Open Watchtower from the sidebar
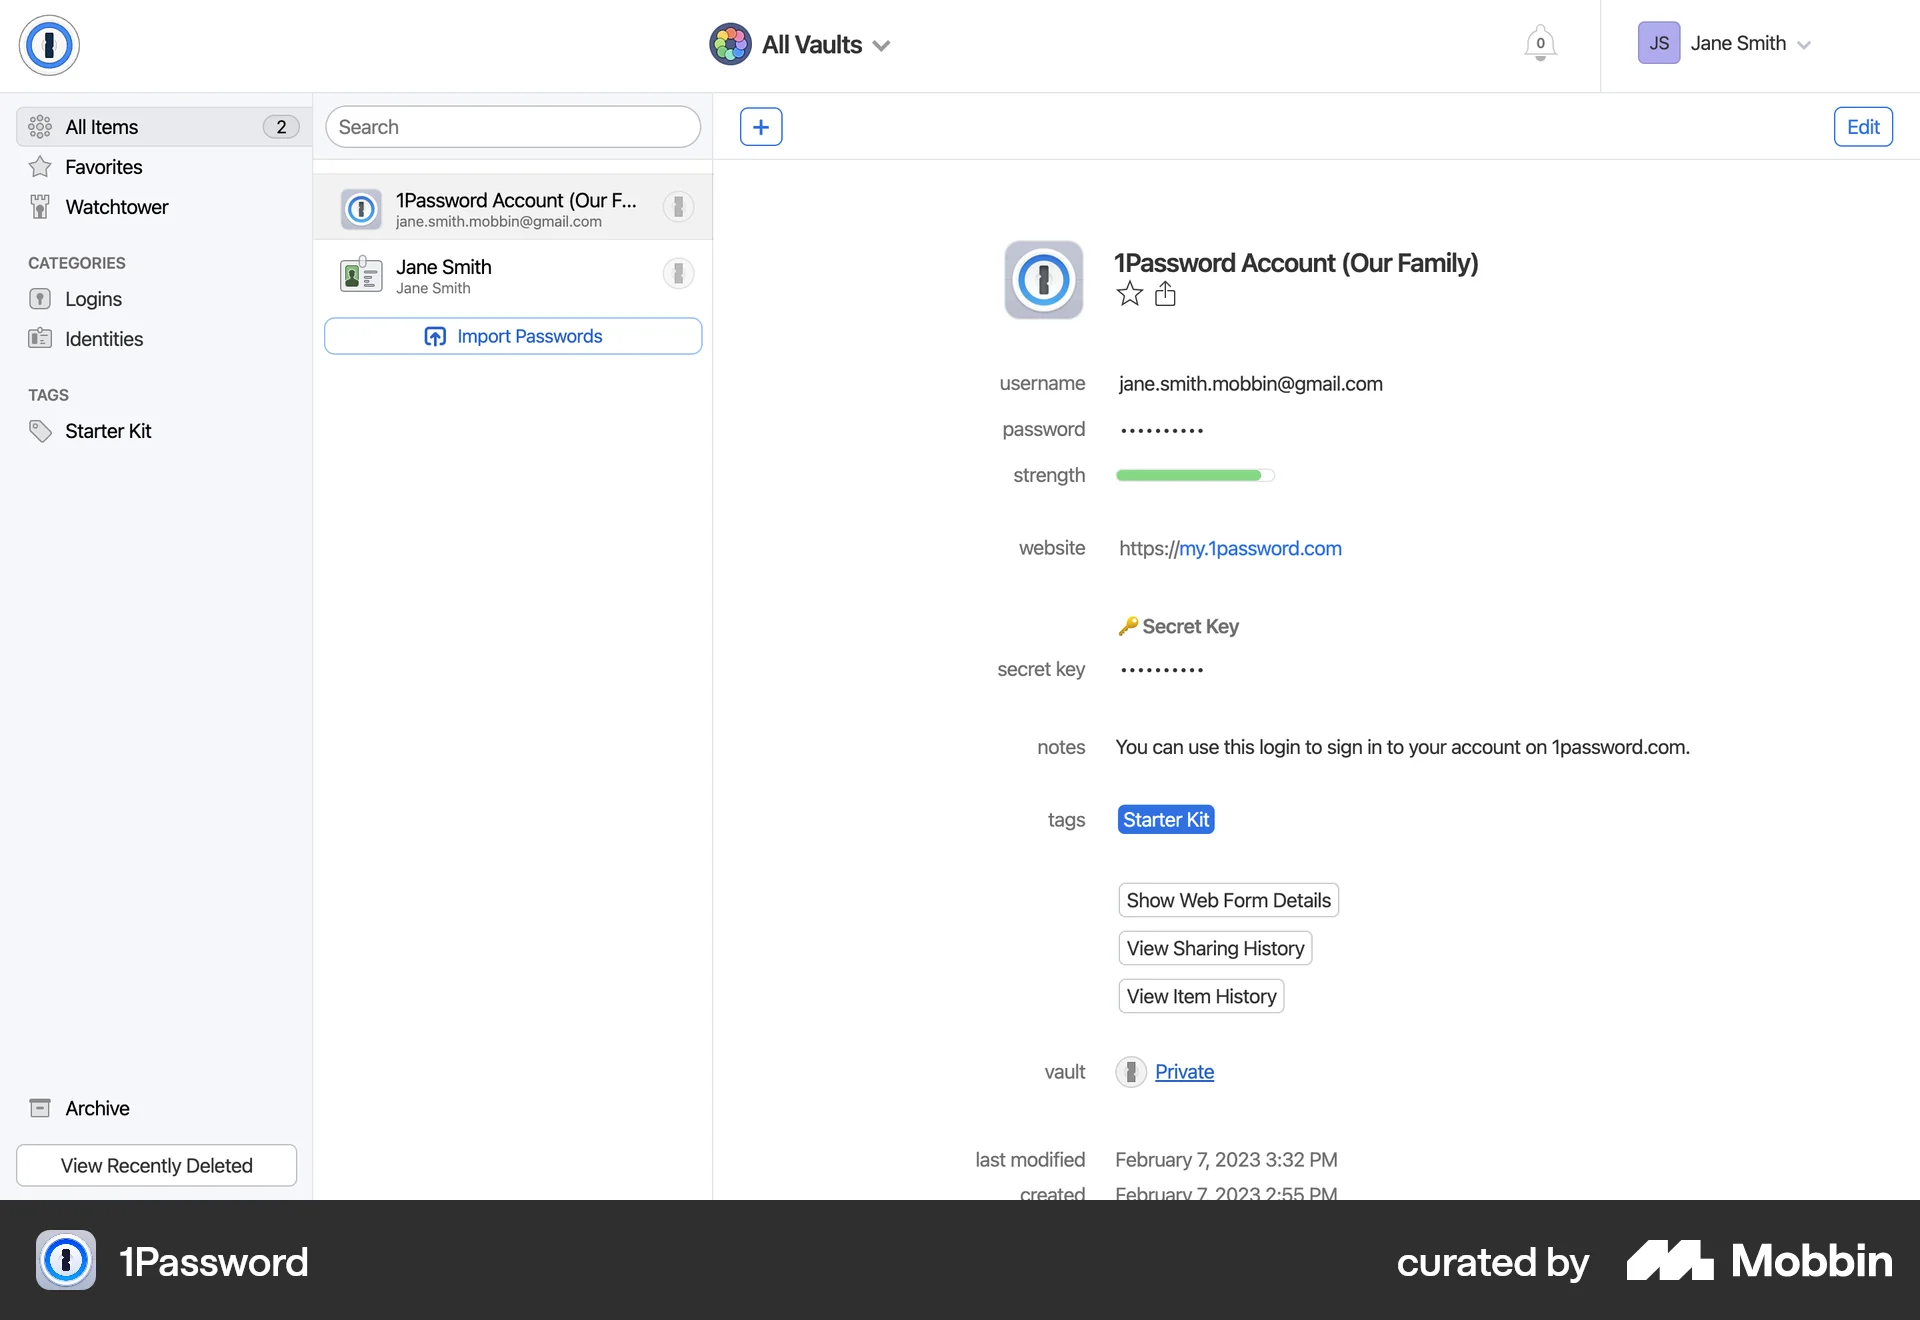1920x1320 pixels. tap(116, 207)
